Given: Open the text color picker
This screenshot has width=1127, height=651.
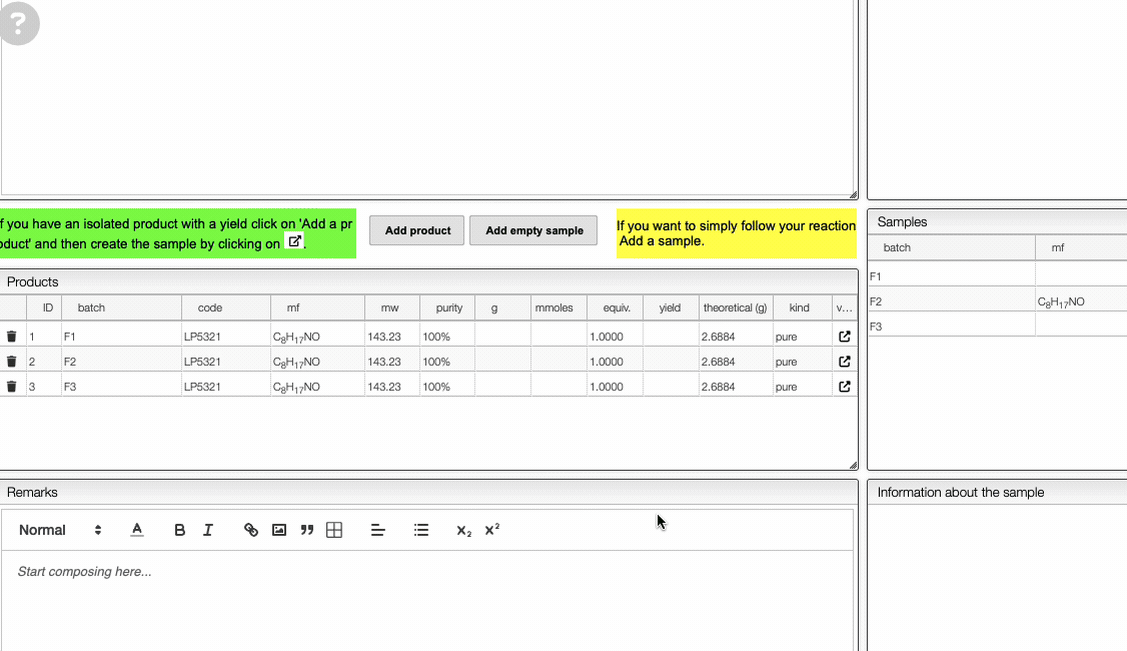Looking at the screenshot, I should point(137,530).
